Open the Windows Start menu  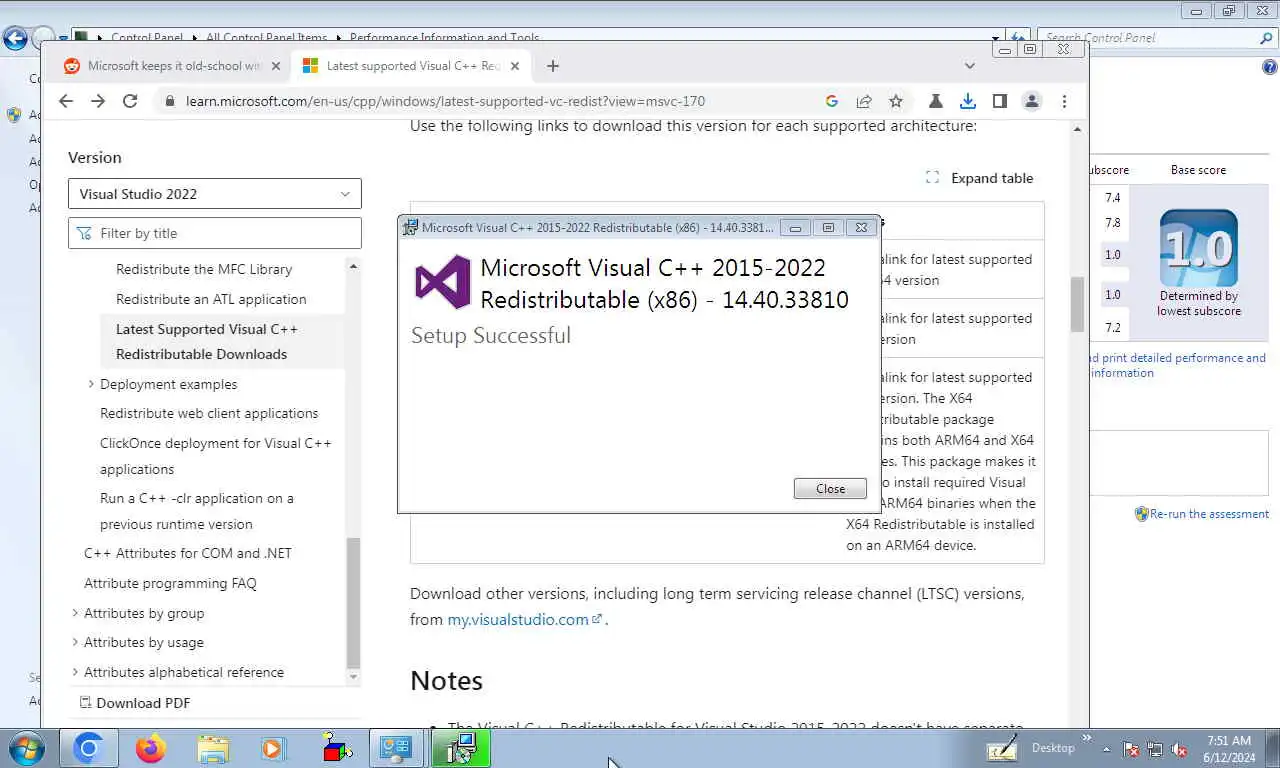tap(24, 748)
